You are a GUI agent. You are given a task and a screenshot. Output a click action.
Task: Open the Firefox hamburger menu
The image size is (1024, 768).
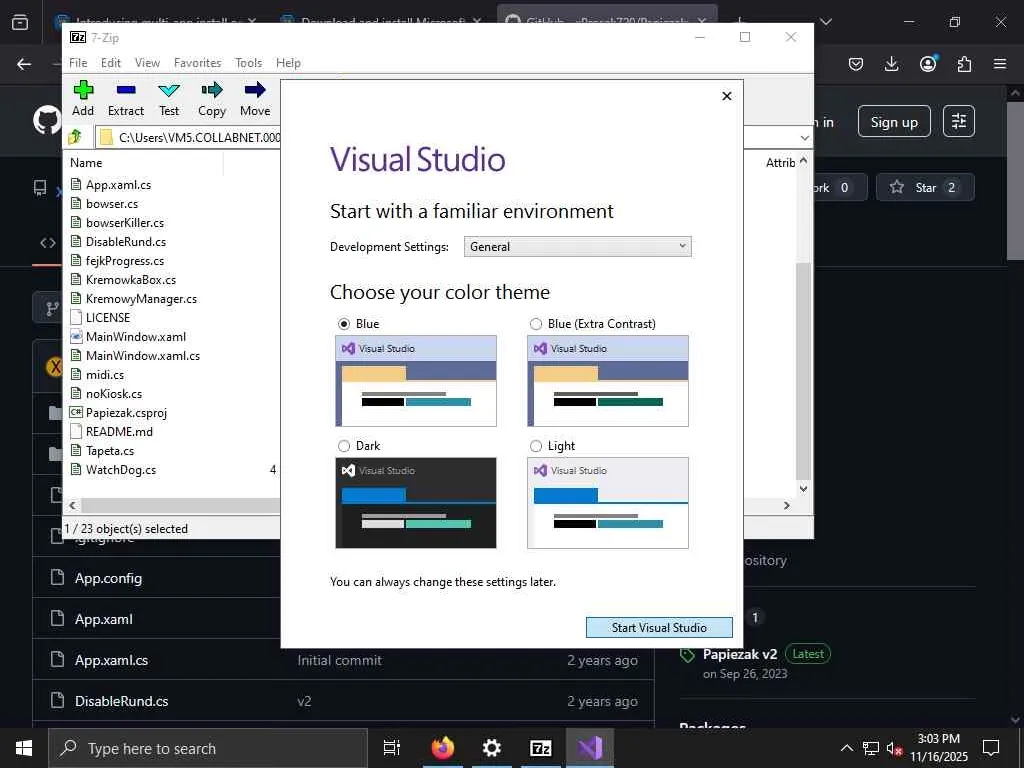point(1000,64)
